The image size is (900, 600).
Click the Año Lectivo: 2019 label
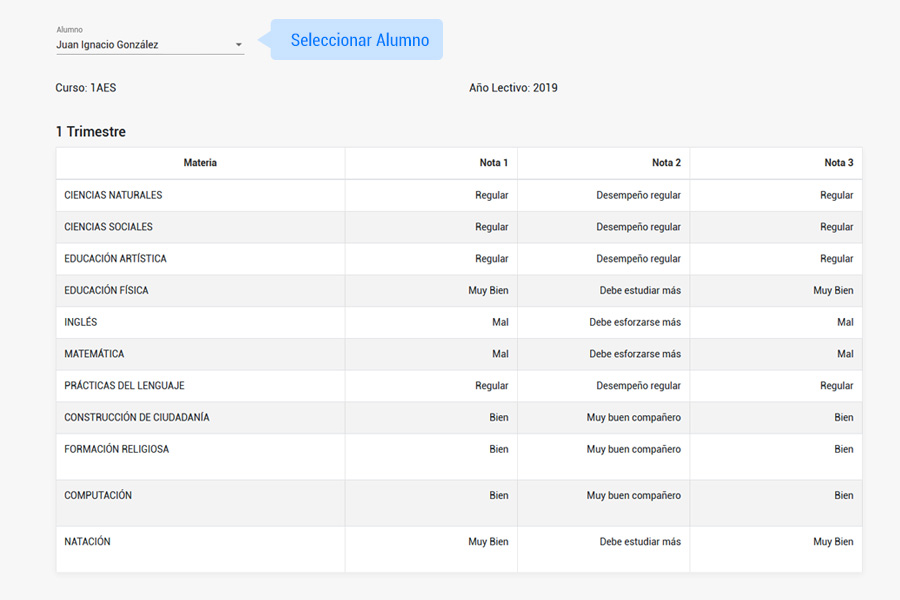513,88
